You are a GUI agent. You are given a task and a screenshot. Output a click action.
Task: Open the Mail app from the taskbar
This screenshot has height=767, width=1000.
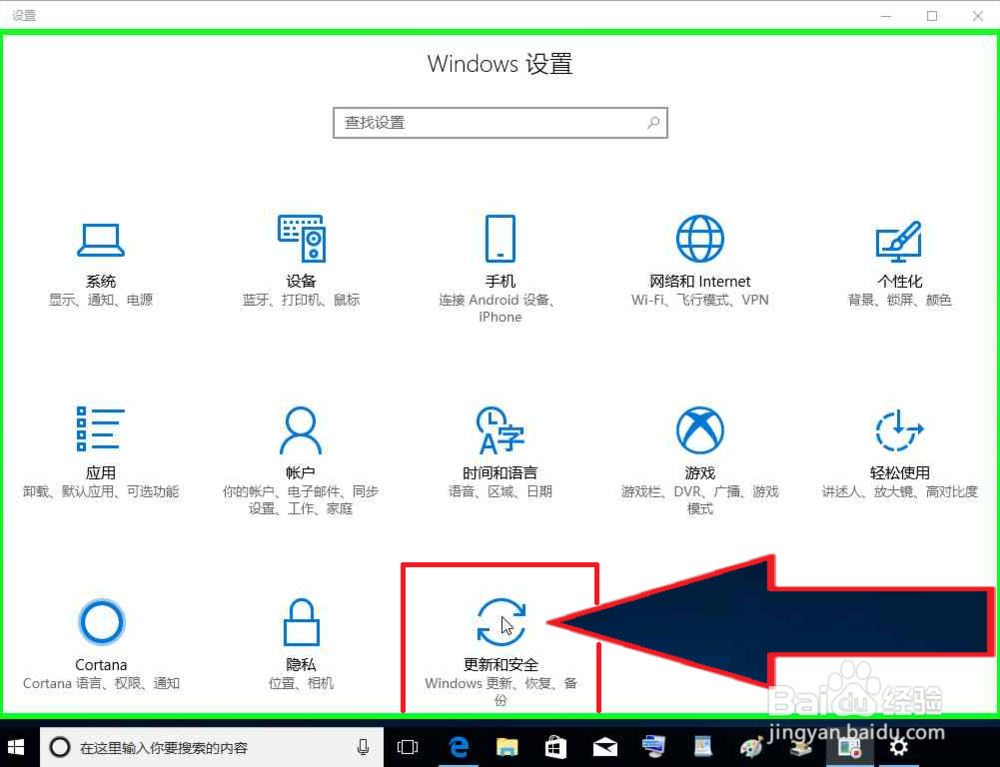pos(604,746)
